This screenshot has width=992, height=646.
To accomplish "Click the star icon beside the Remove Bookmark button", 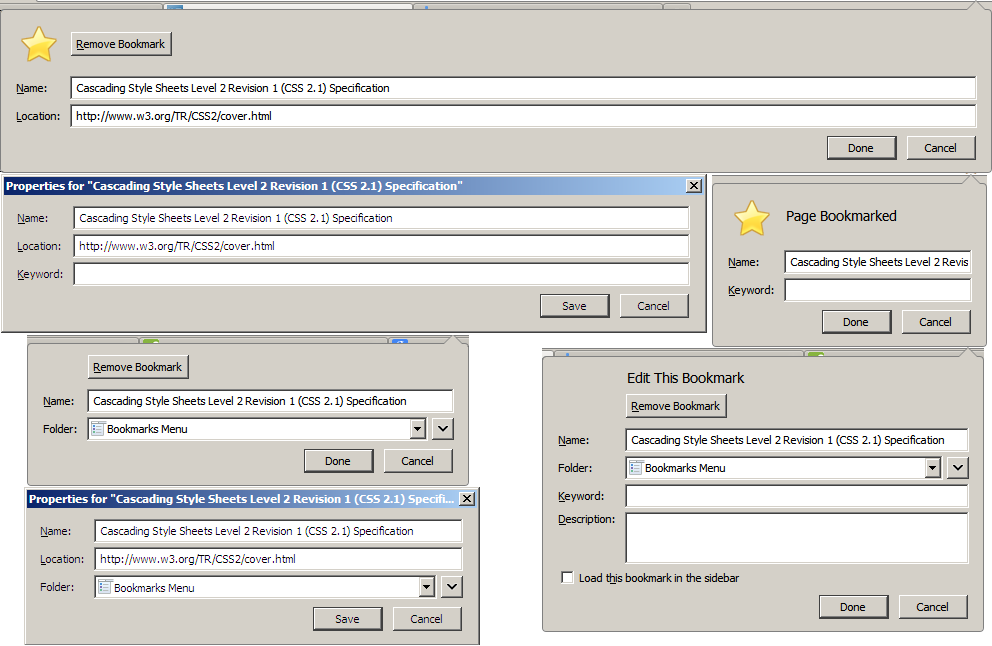I will [39, 44].
